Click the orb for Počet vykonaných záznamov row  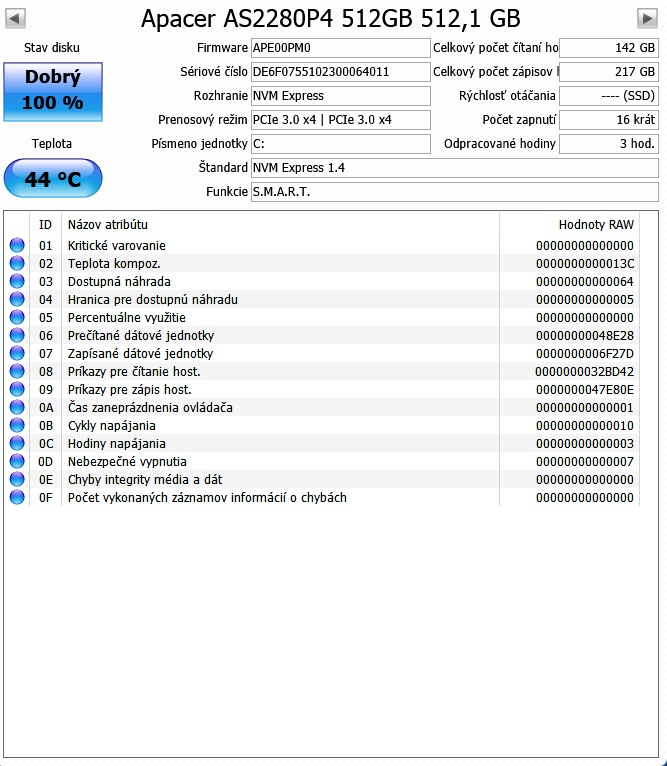click(x=17, y=497)
